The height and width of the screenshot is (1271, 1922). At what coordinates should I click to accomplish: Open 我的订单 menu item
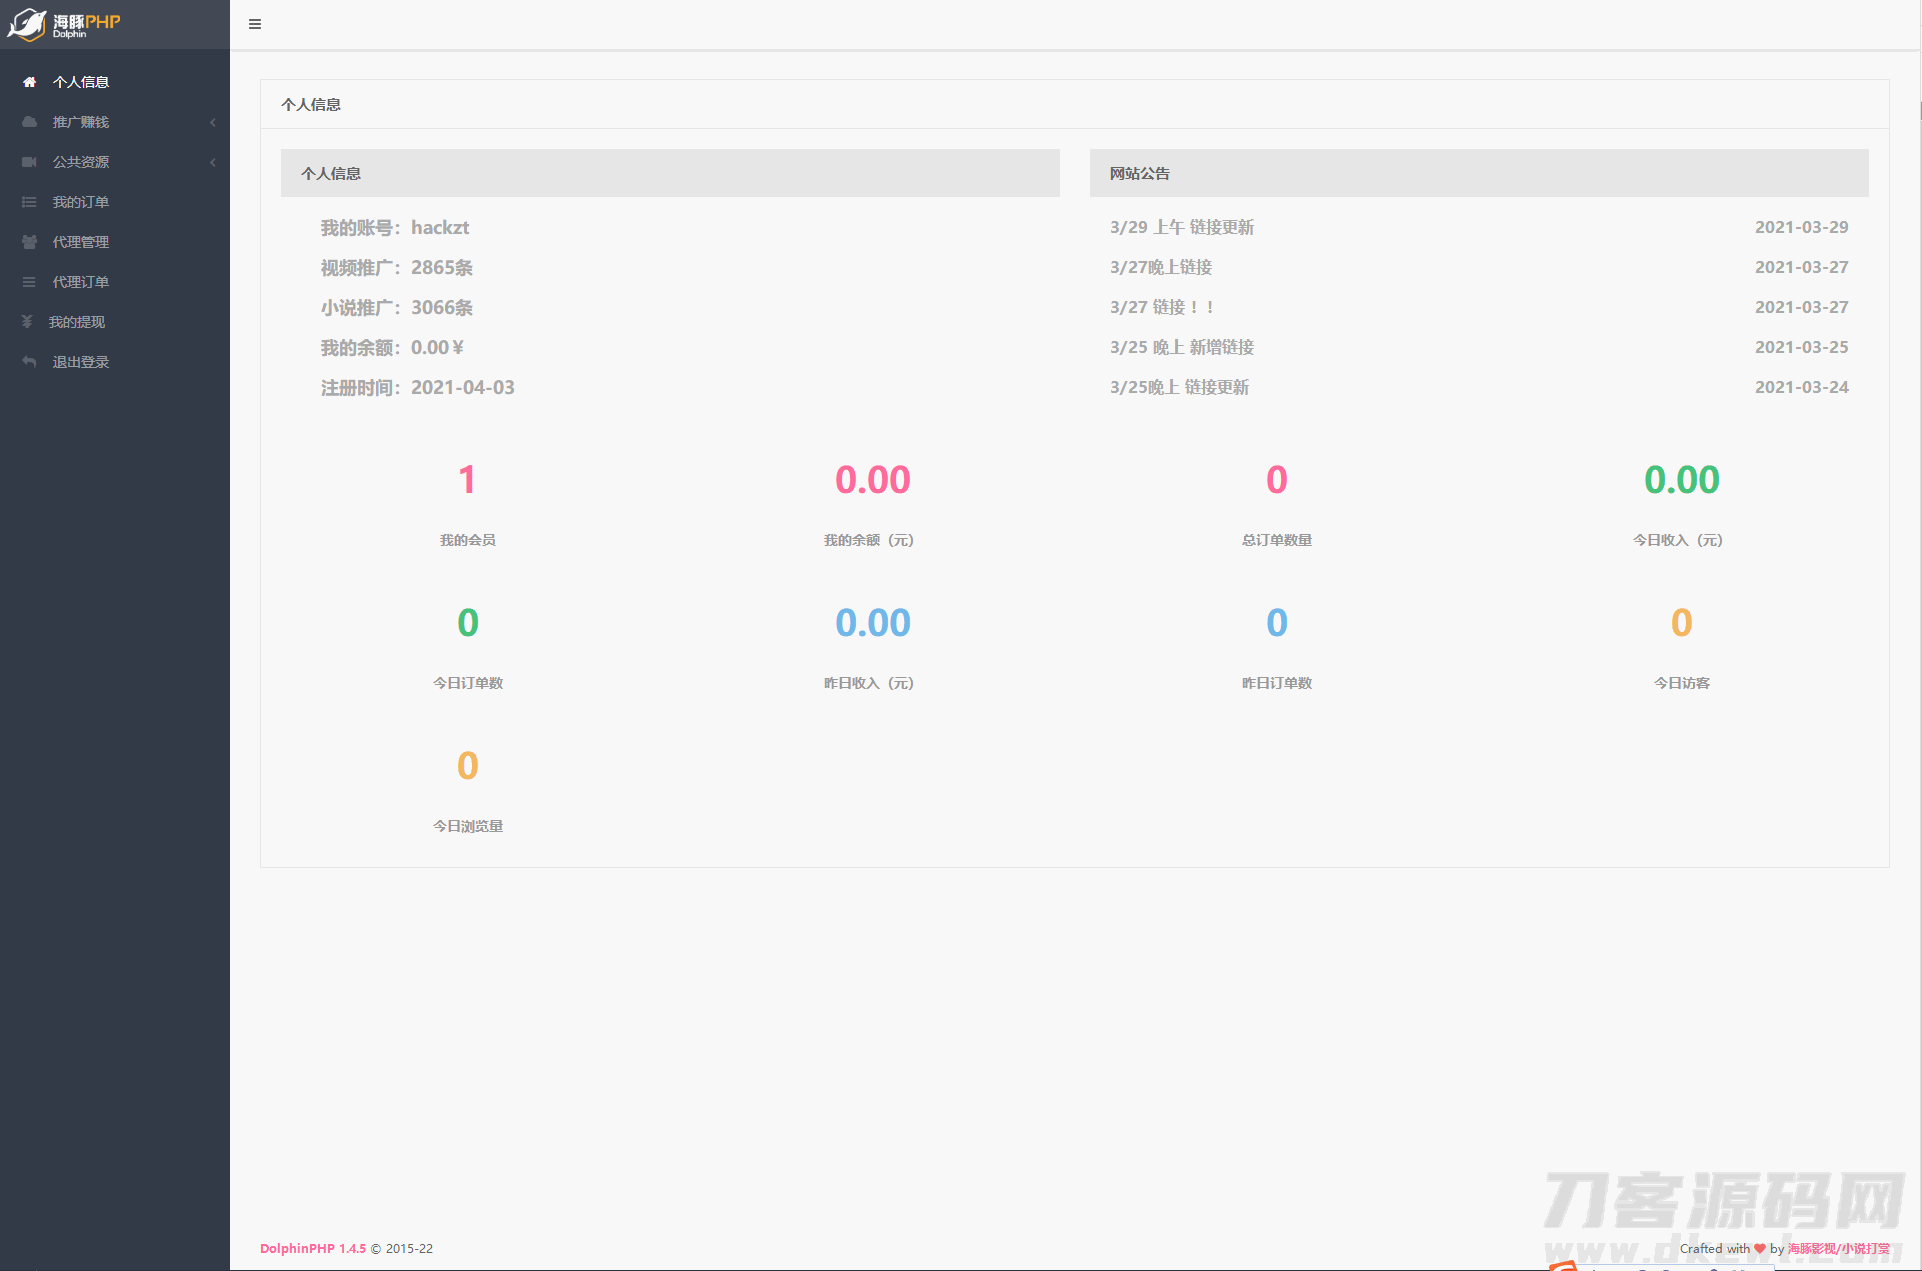coord(81,202)
